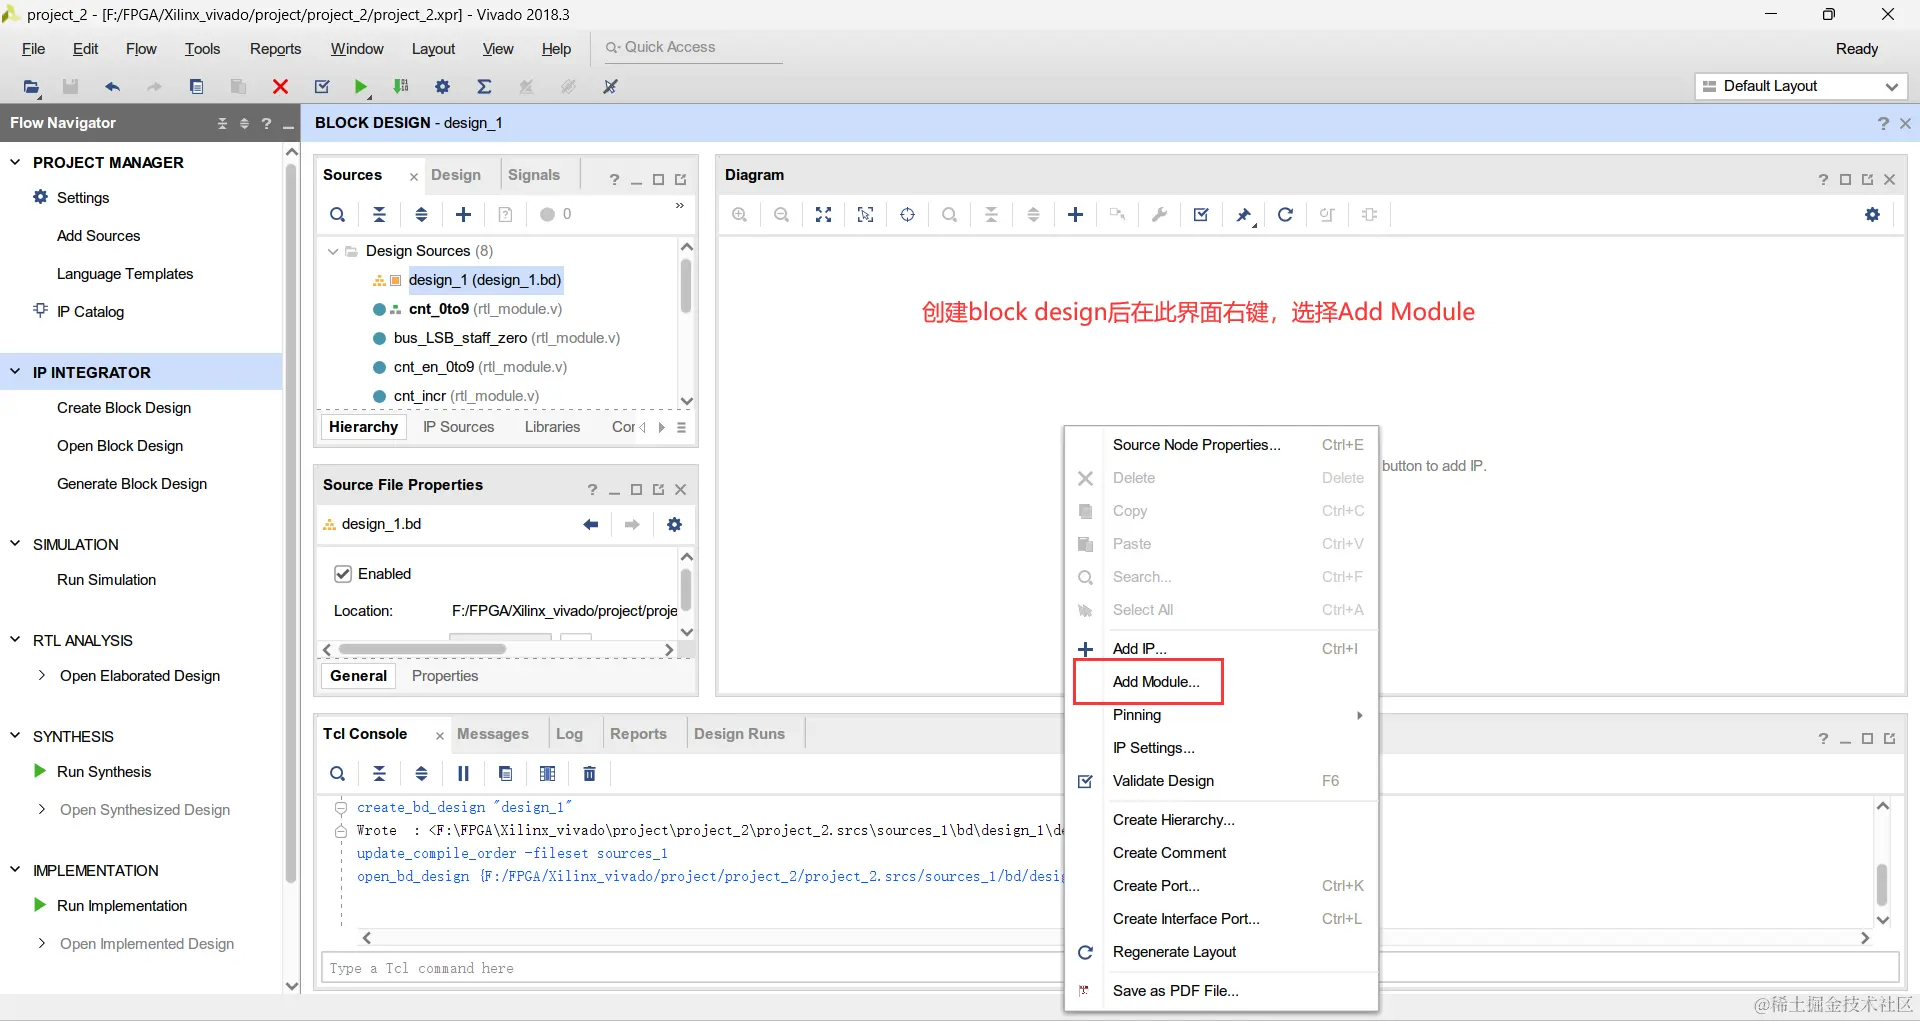1920x1021 pixels.
Task: Collapse the Design Sources tree node
Action: pos(333,251)
